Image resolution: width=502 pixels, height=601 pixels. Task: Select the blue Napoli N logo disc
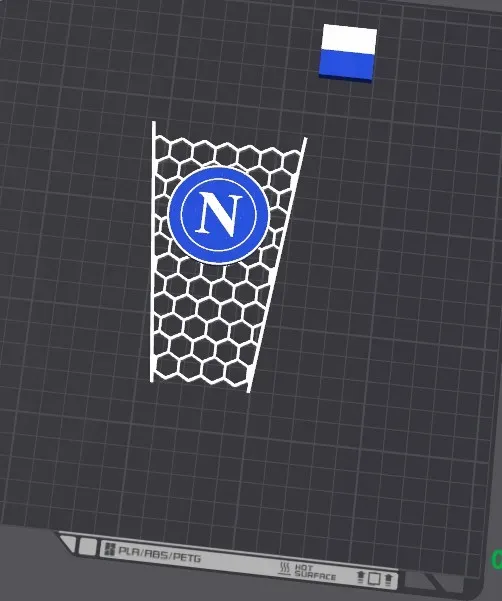pyautogui.click(x=218, y=215)
